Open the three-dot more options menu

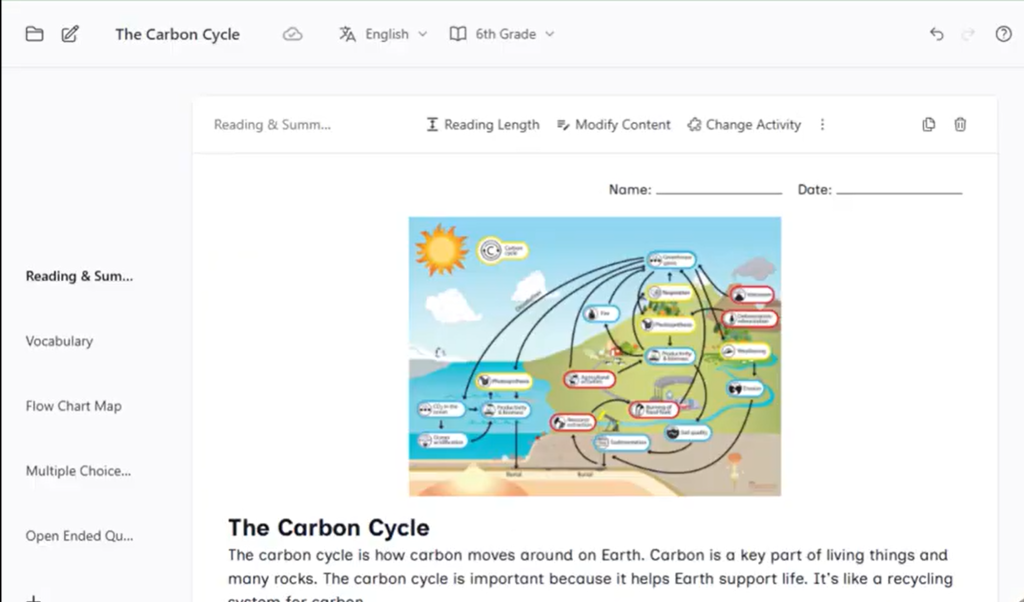822,124
